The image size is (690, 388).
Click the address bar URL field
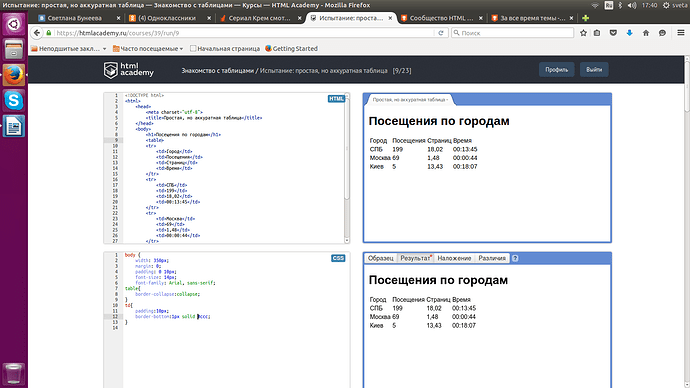pos(244,33)
